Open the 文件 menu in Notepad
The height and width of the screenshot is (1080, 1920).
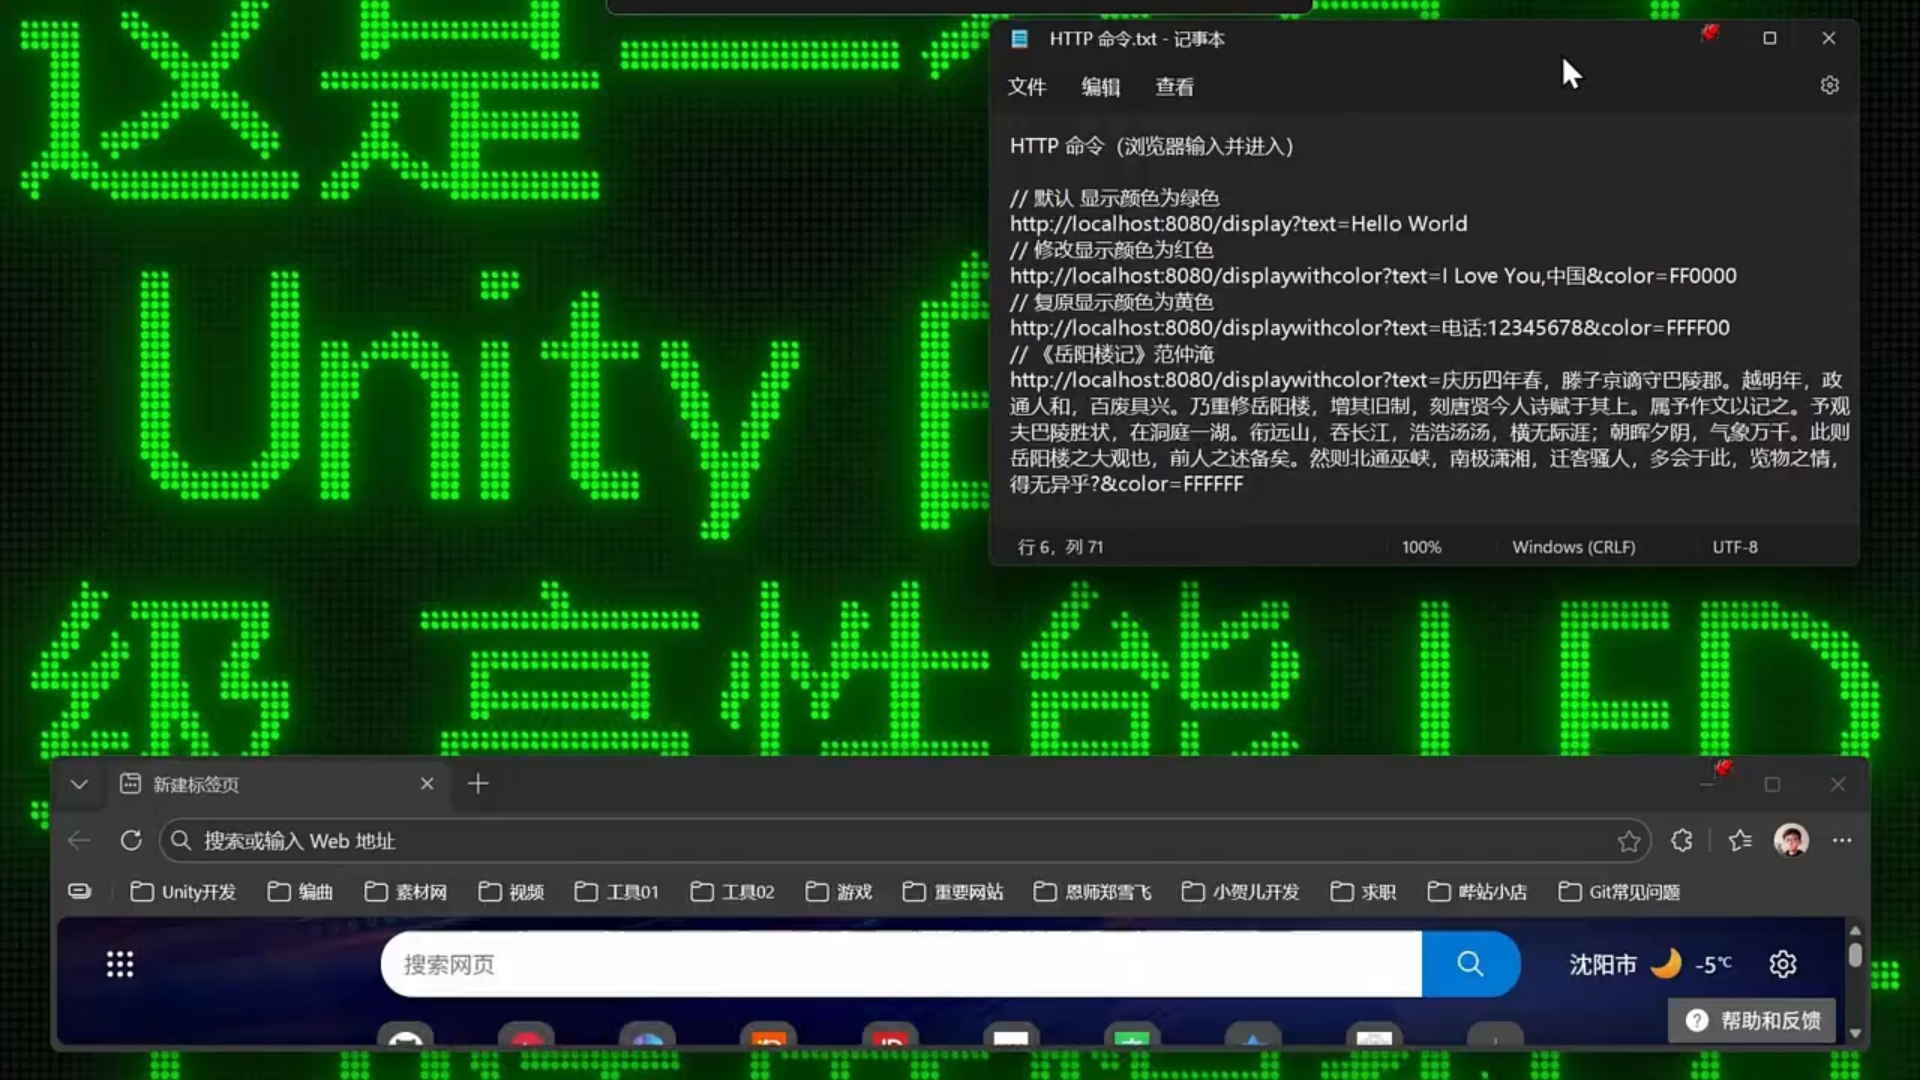click(x=1026, y=87)
